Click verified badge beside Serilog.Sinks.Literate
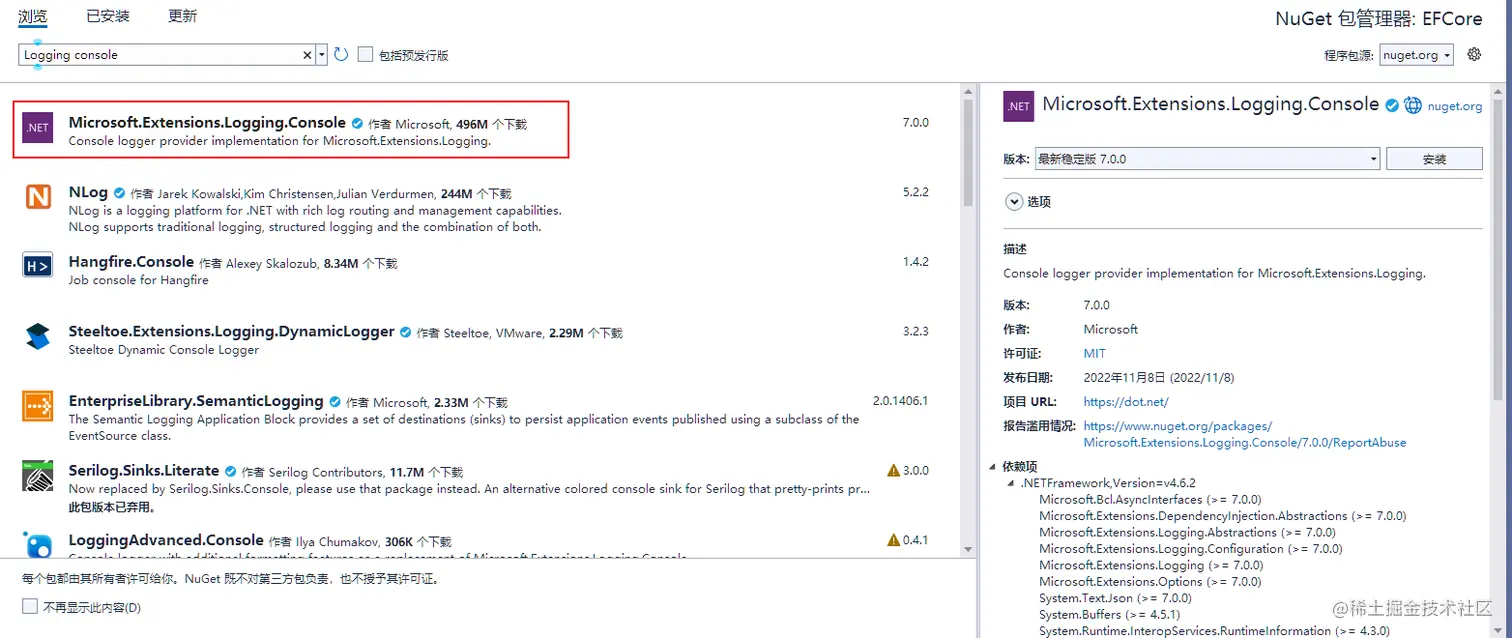The width and height of the screenshot is (1512, 638). pyautogui.click(x=231, y=471)
